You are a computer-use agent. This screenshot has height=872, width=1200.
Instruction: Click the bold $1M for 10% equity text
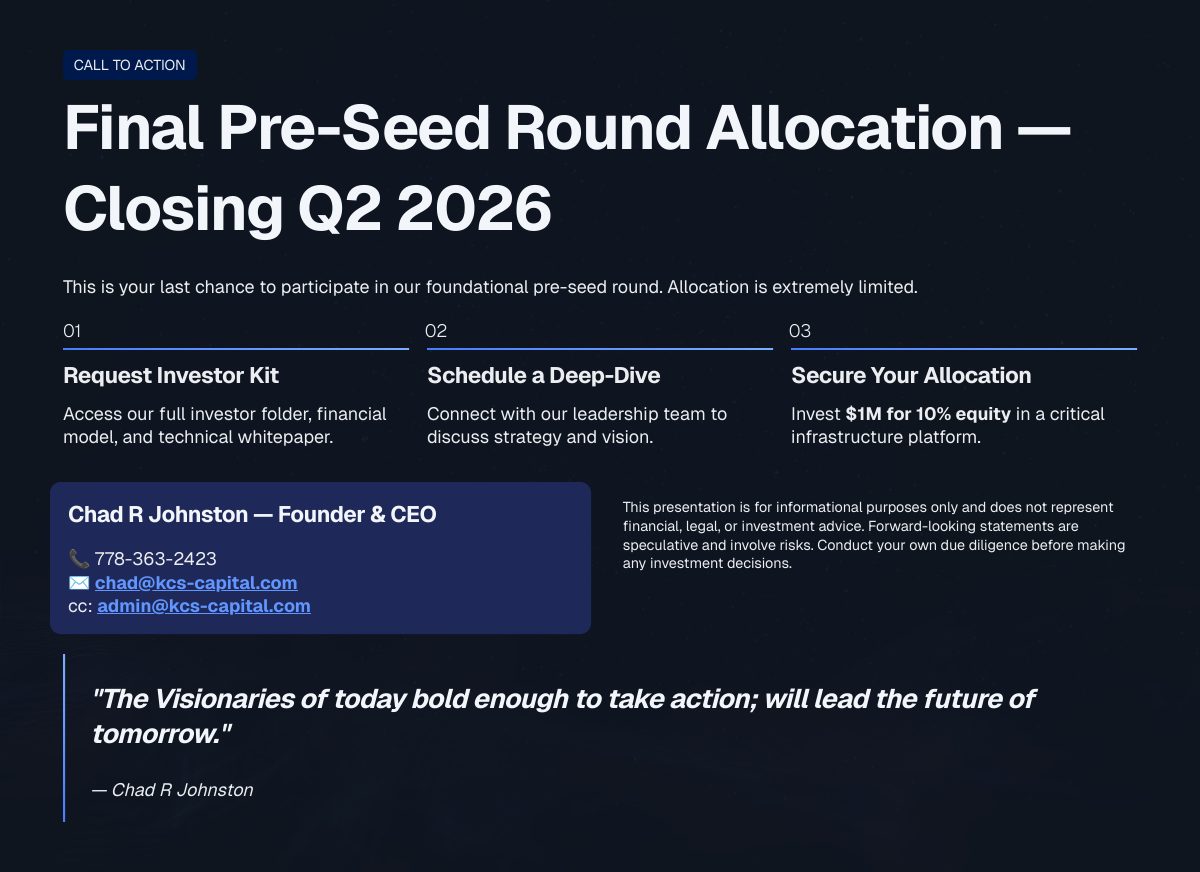point(928,414)
